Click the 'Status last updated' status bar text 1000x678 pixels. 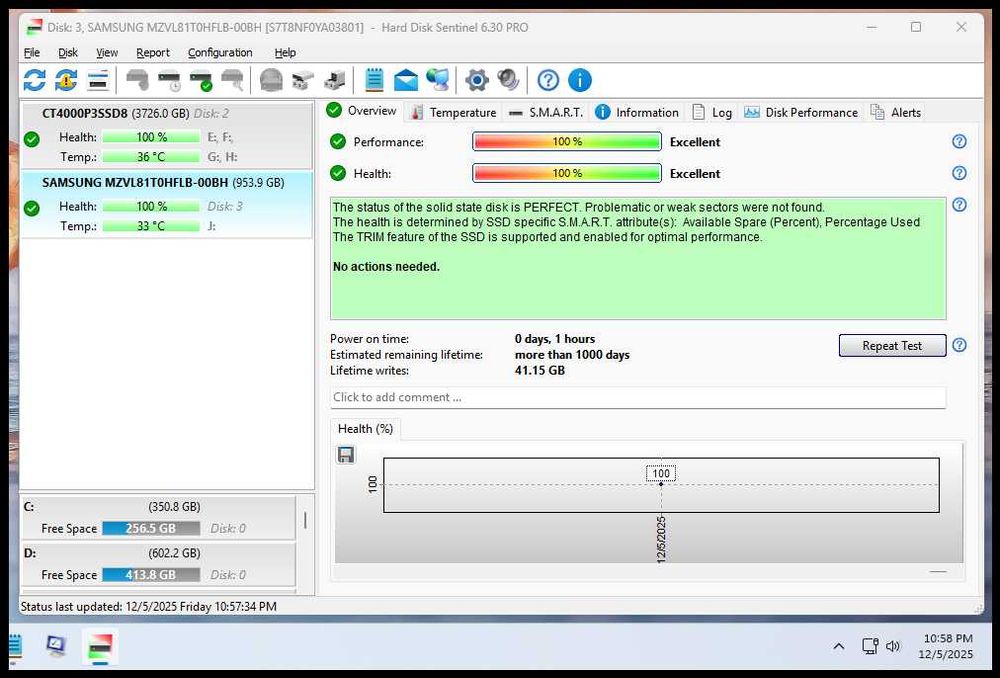[149, 607]
